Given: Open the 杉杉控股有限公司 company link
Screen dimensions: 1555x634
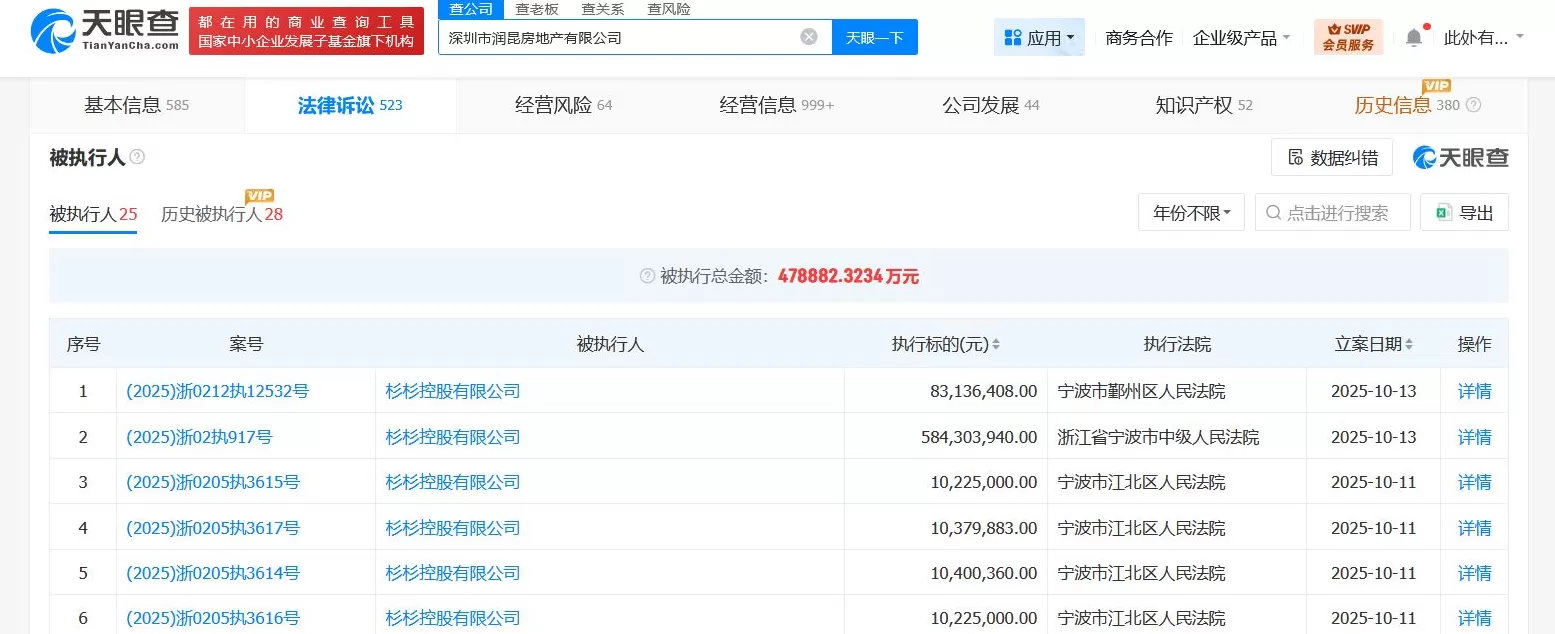Looking at the screenshot, I should tap(452, 391).
